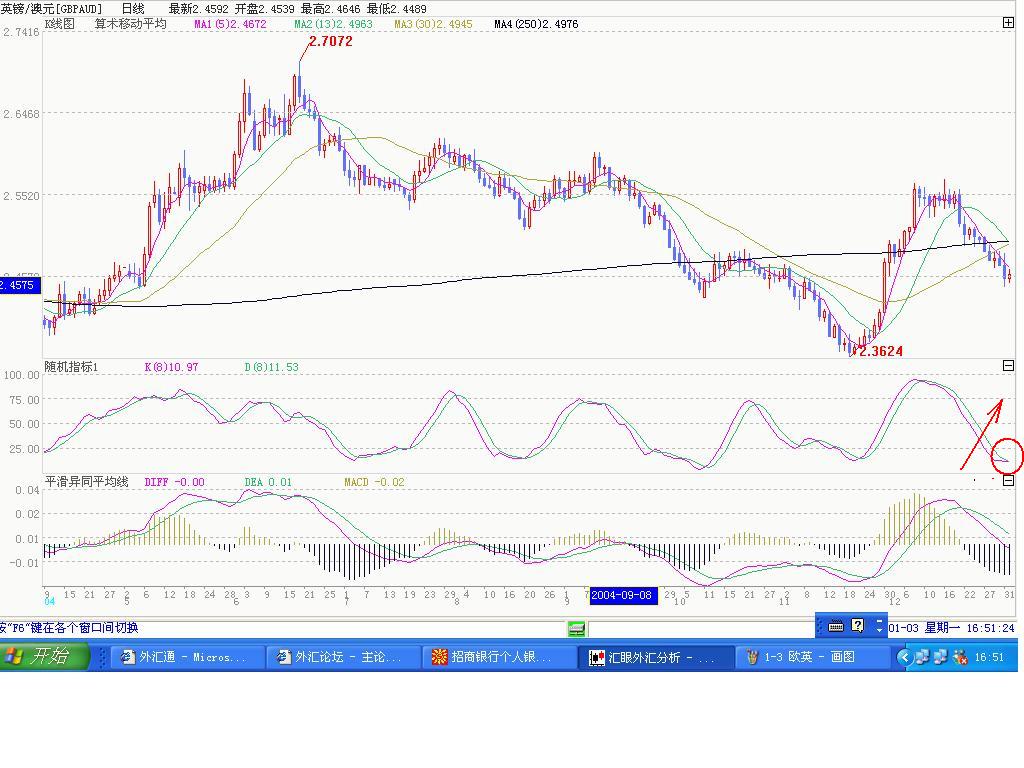Click the 日线 daily period label

[x=133, y=8]
